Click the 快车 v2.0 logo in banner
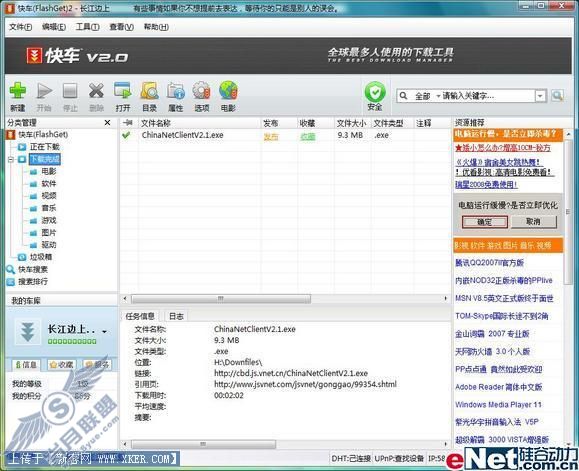 [78, 56]
